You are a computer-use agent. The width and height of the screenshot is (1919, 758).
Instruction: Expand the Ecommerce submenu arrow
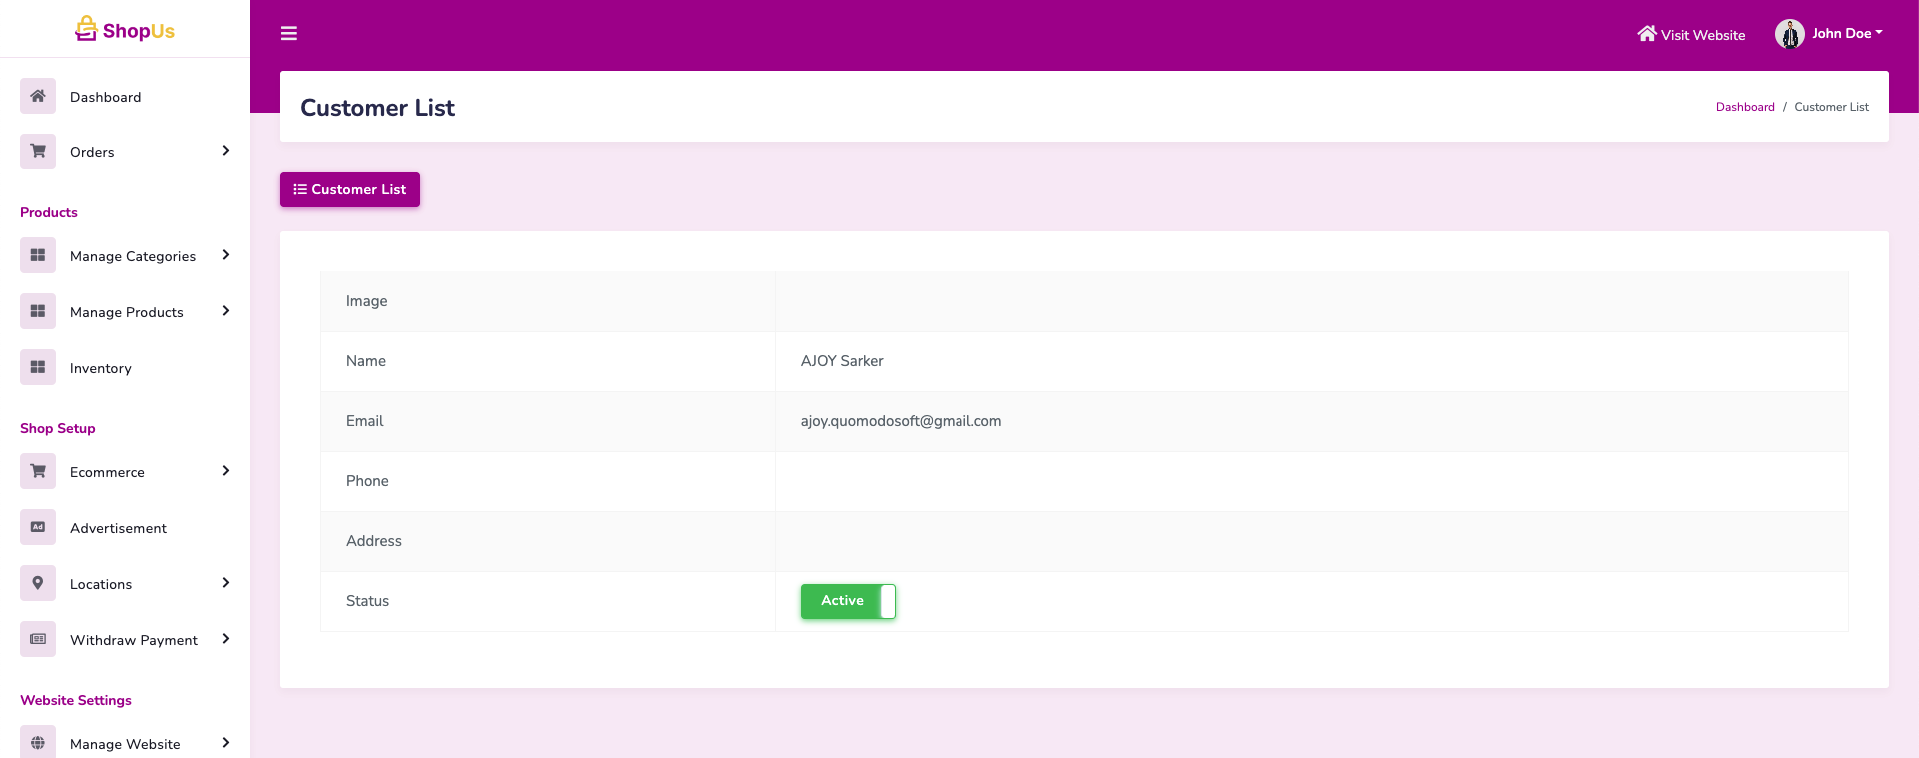click(x=226, y=471)
